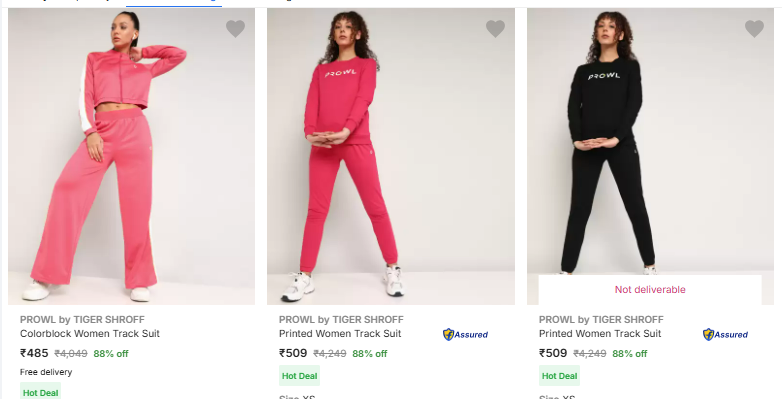The height and width of the screenshot is (399, 782).
Task: Click Hot Deal tag under black Printed Track Suit
Action: 559,376
